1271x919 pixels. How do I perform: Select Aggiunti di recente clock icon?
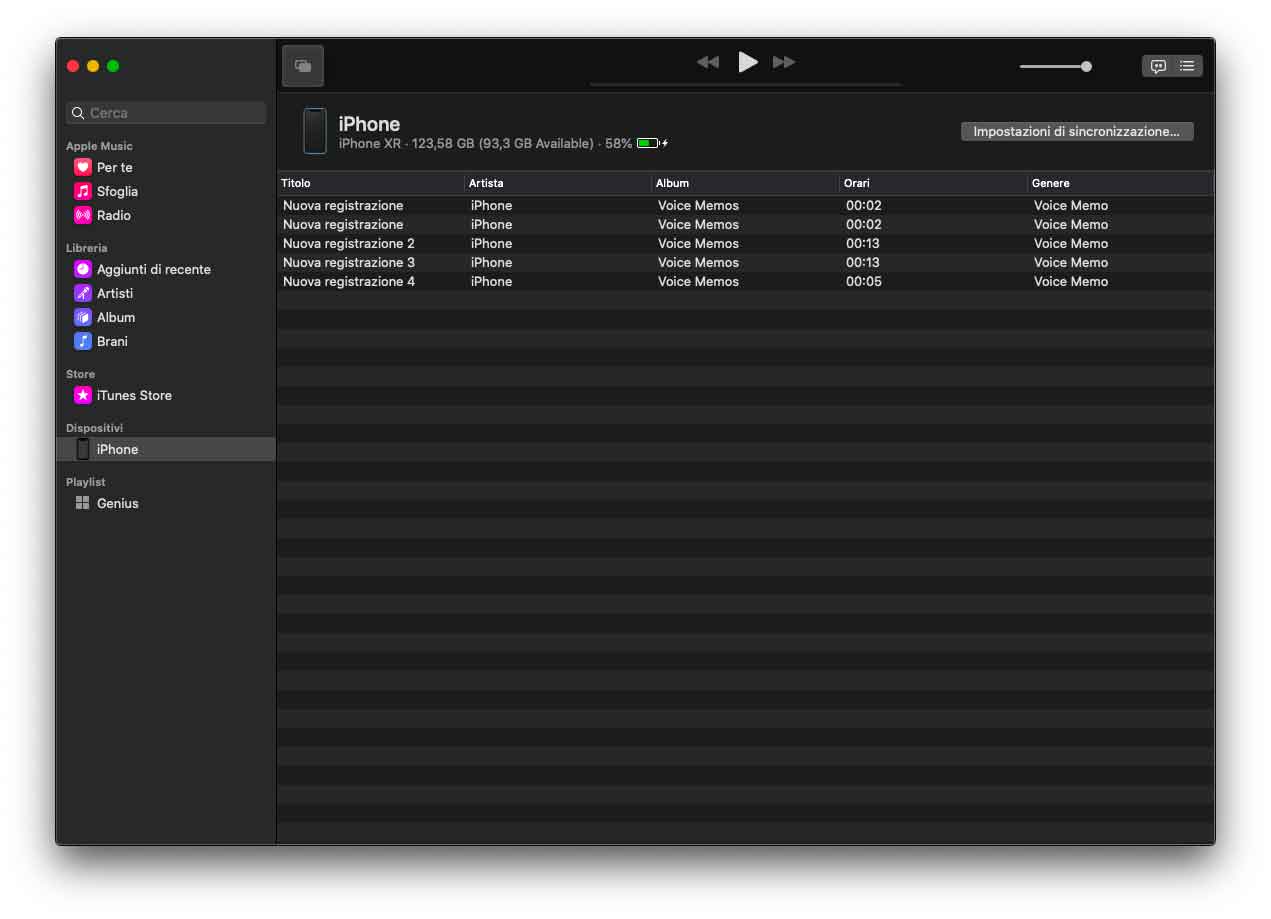click(83, 269)
